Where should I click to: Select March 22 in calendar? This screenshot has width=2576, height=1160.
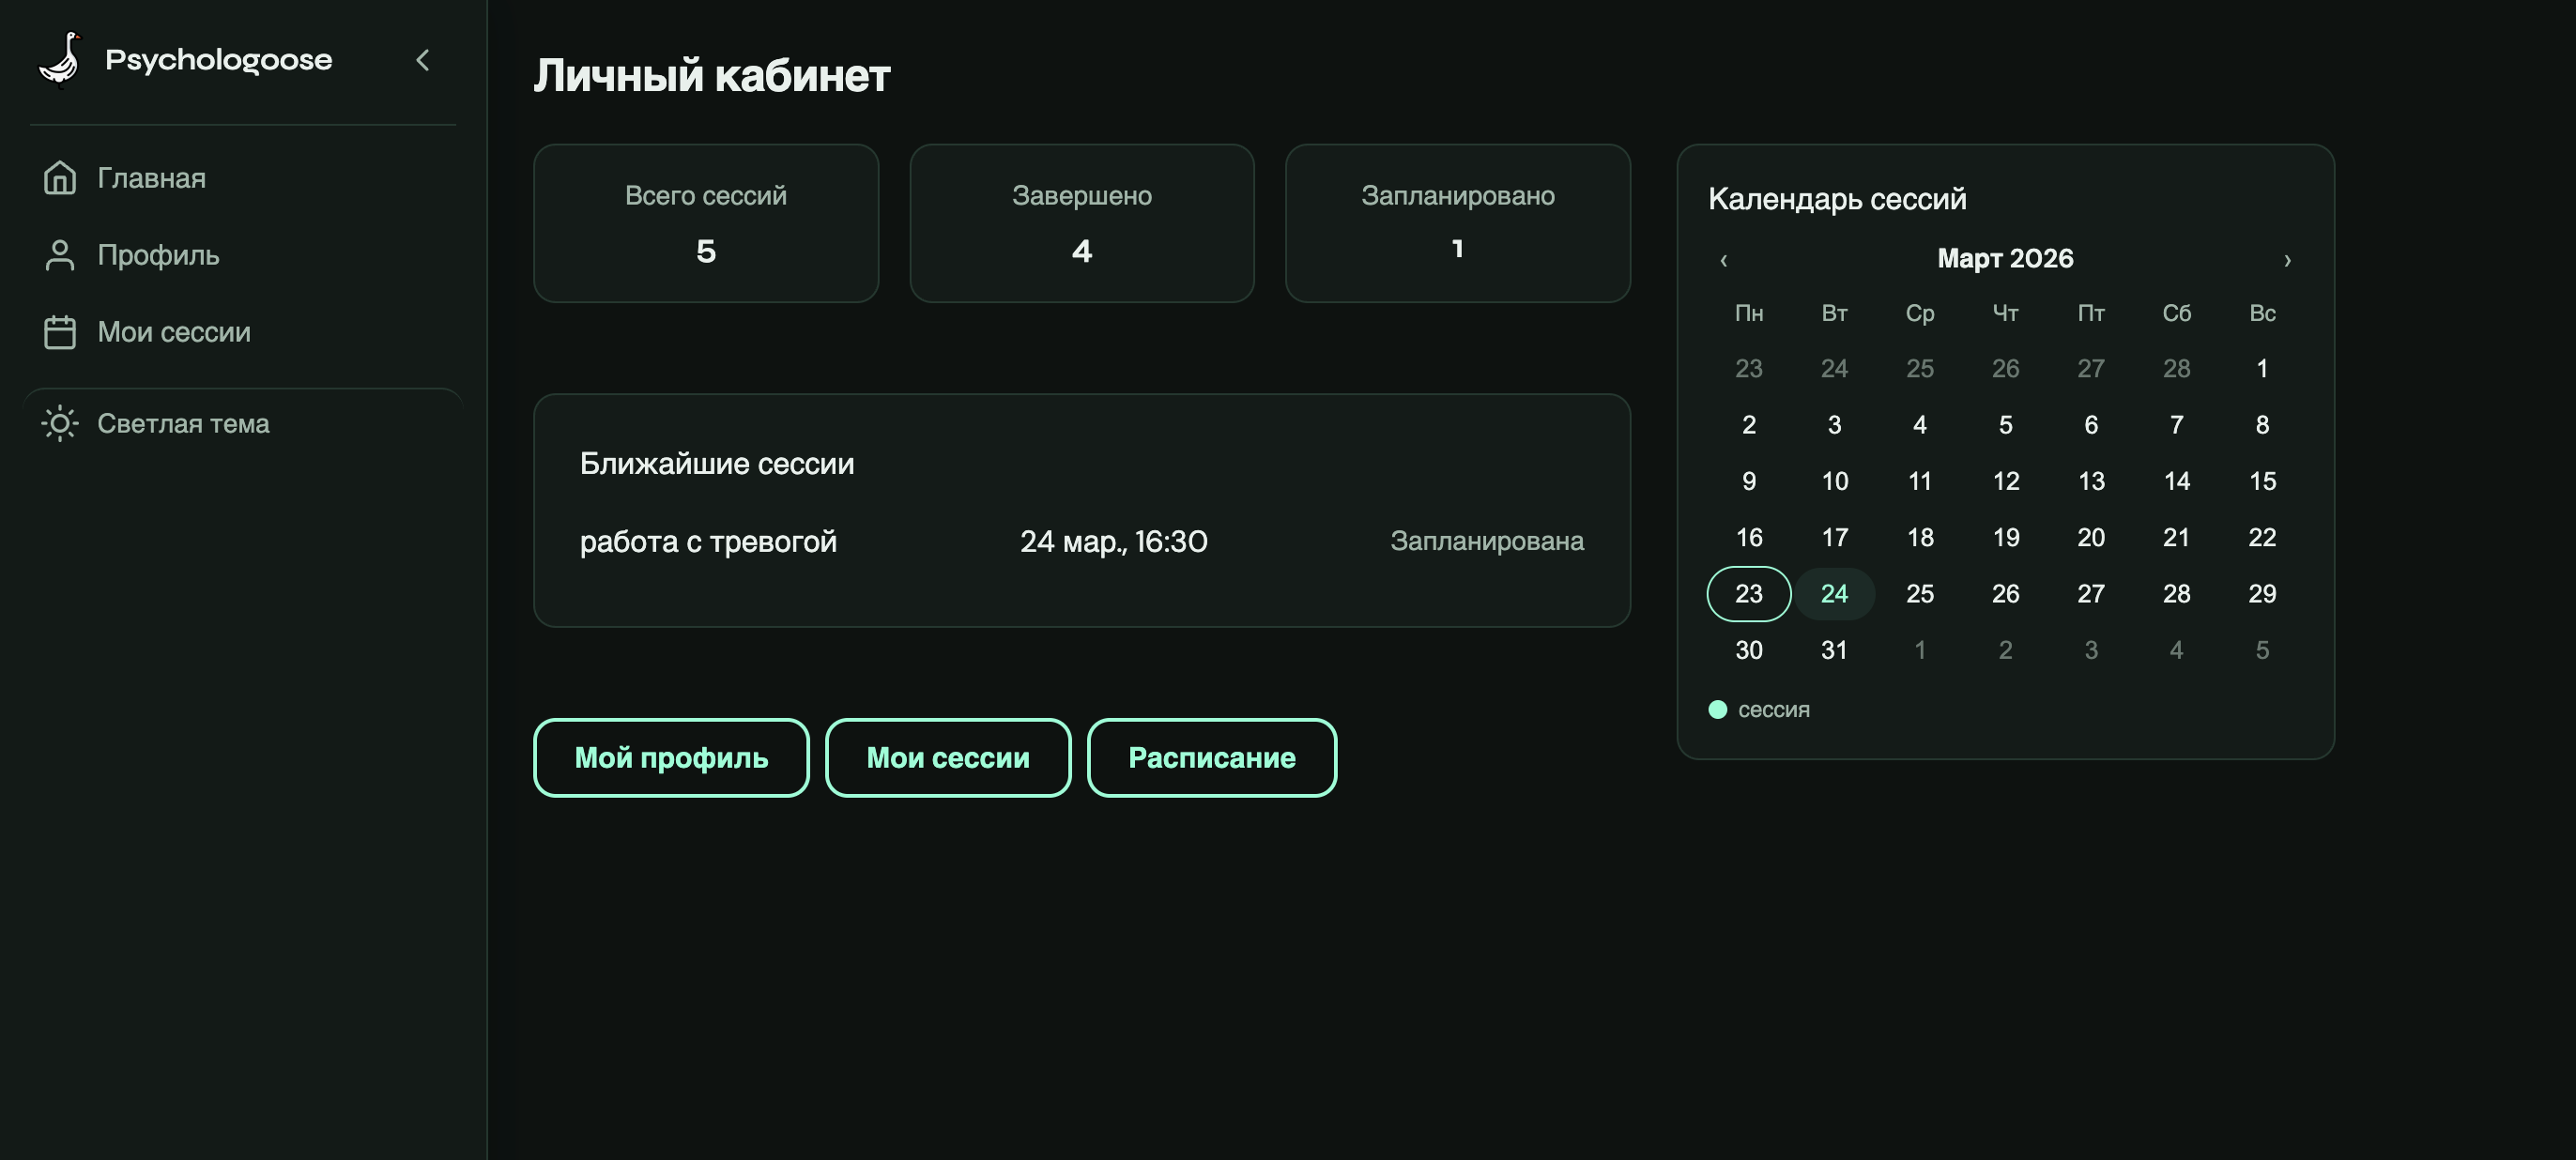point(2262,537)
